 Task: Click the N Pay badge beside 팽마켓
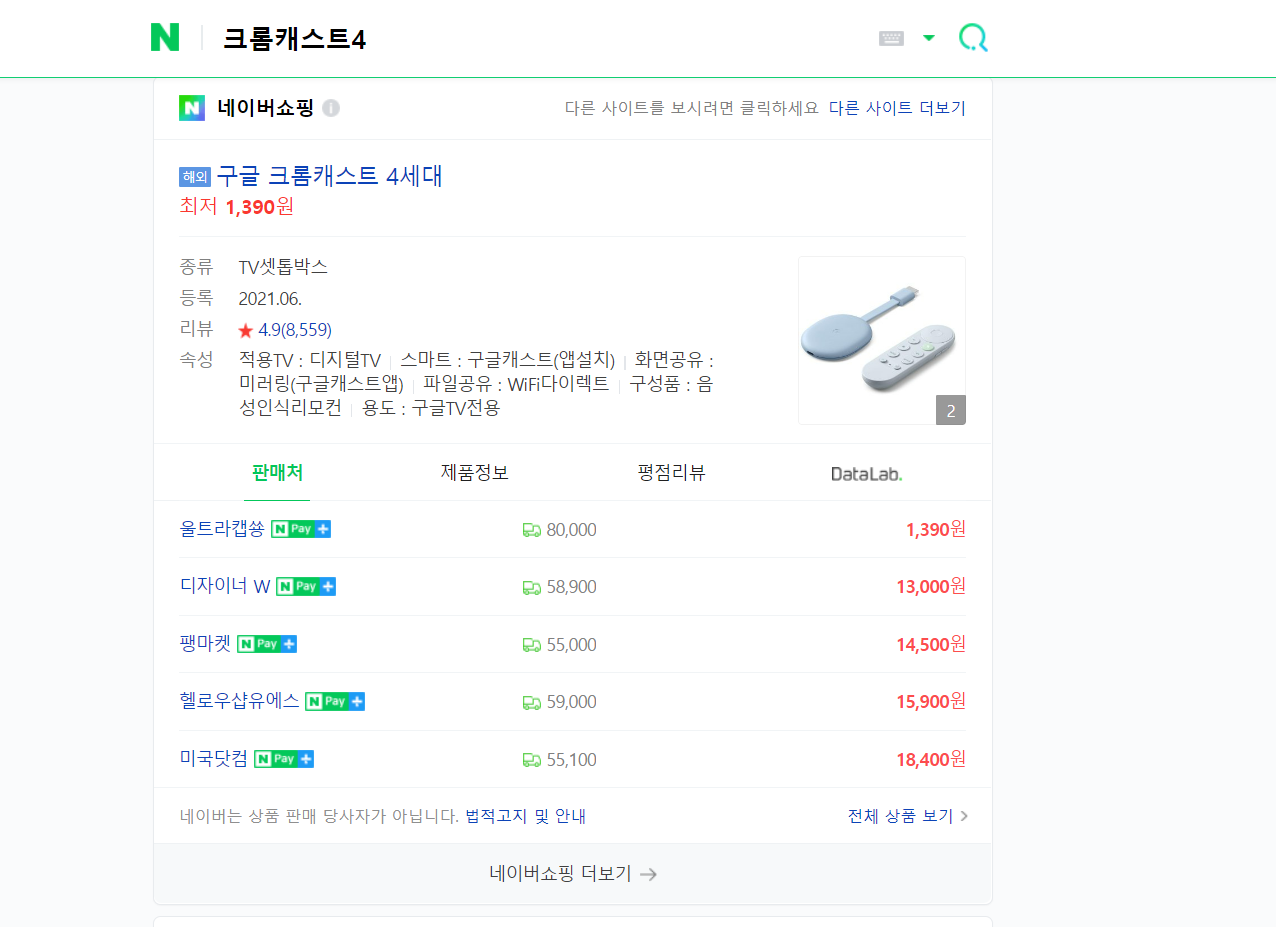click(x=267, y=644)
